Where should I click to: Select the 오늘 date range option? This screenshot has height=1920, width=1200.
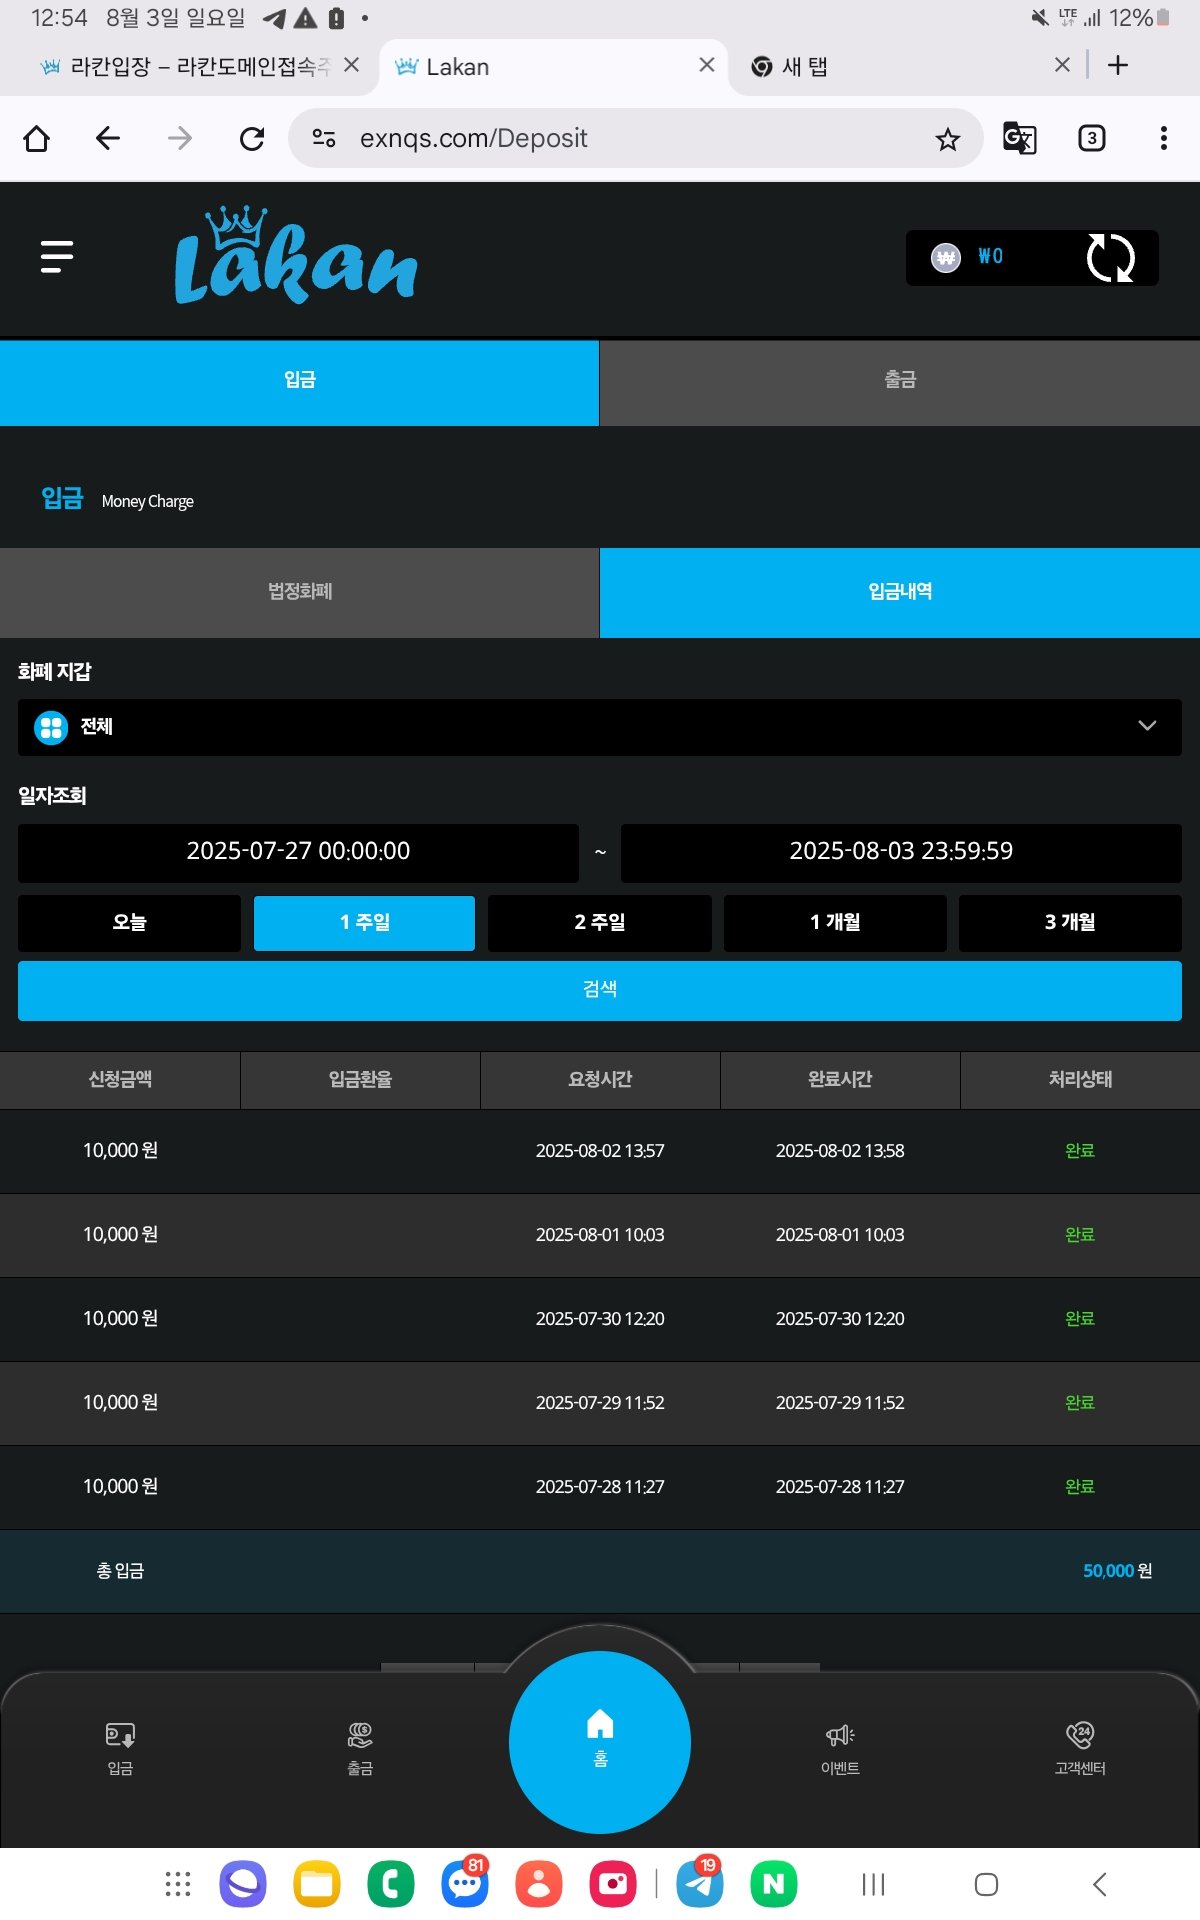click(129, 922)
